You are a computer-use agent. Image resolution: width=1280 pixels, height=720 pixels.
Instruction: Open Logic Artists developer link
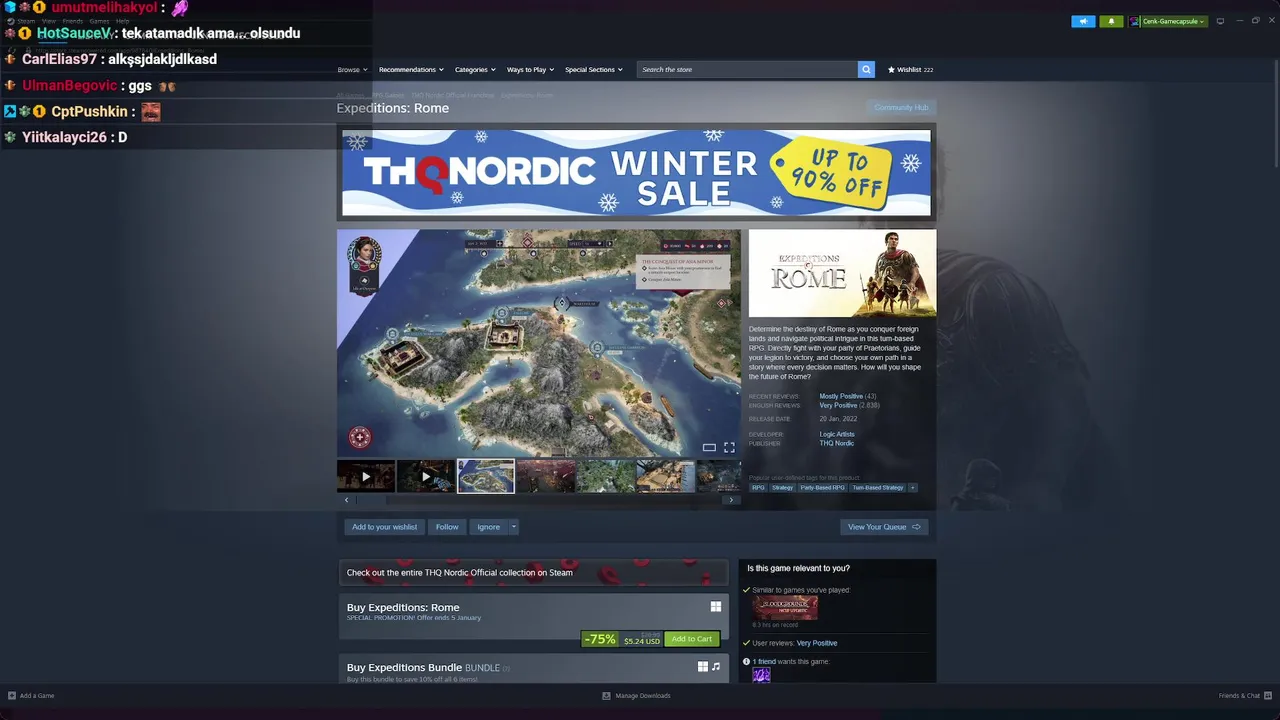pyautogui.click(x=837, y=434)
